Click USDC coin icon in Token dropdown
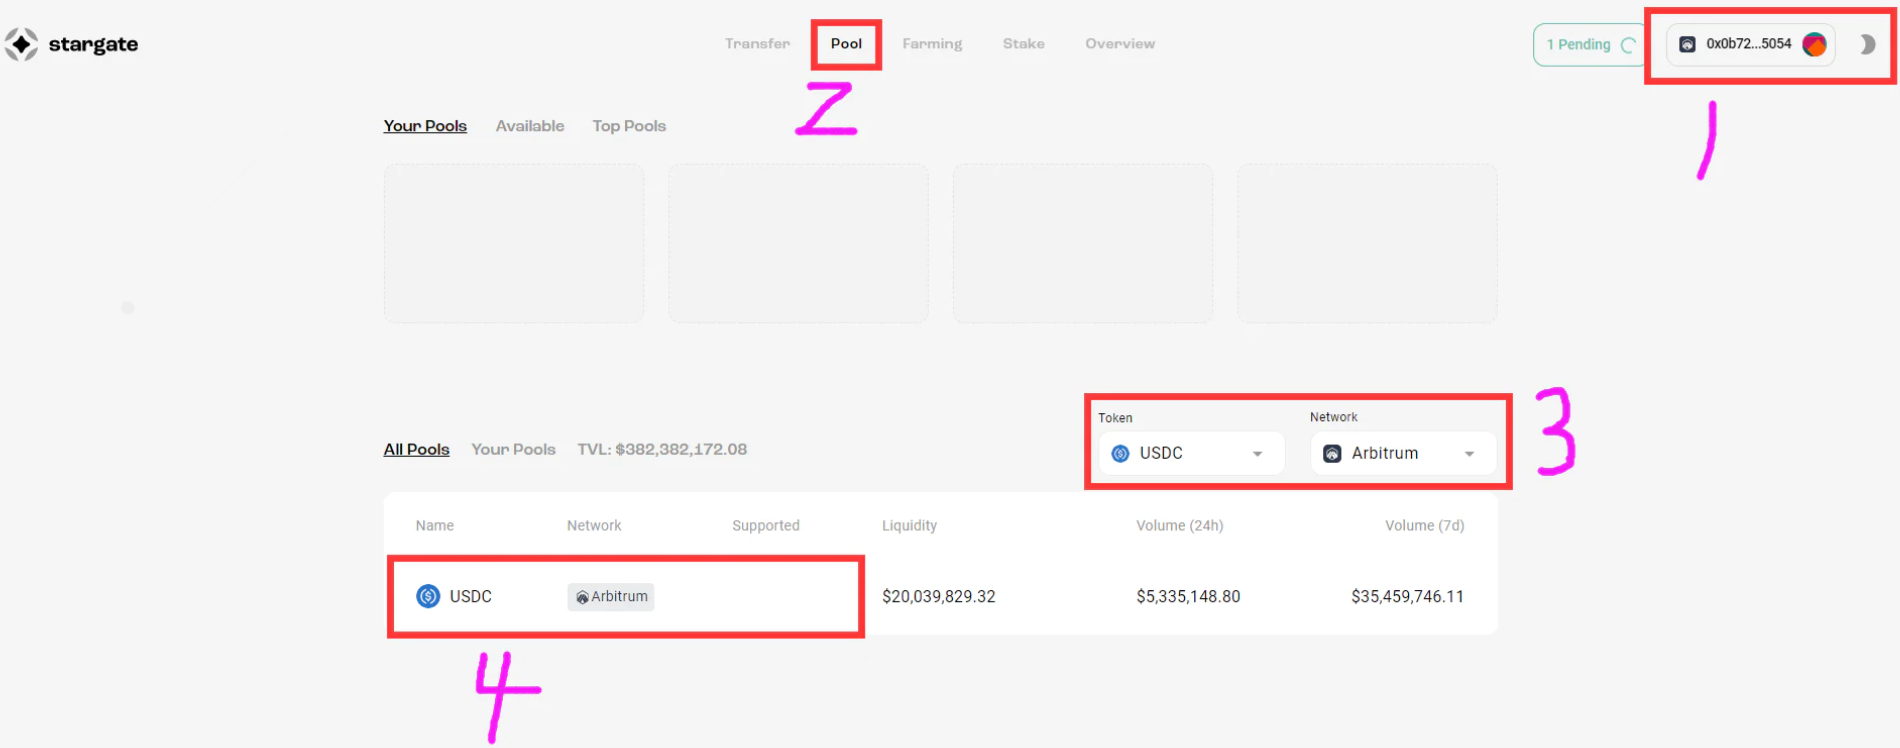The width and height of the screenshot is (1900, 748). coord(1120,454)
